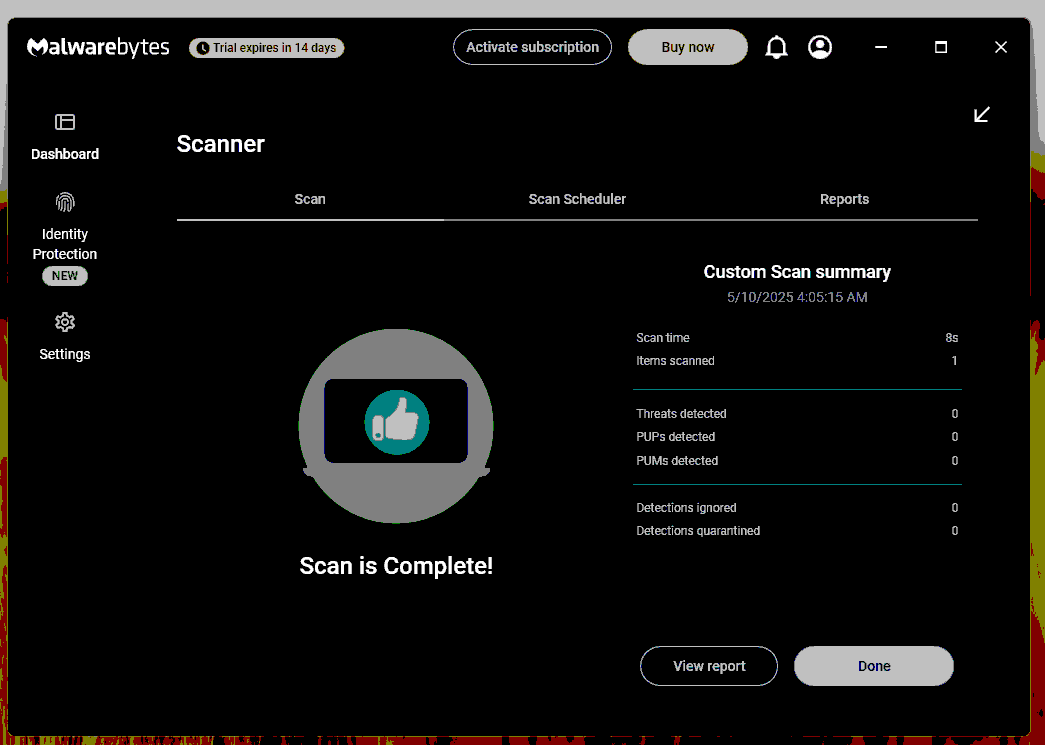Click the scan date 5/10/2025 4:05:15 AM

797,297
